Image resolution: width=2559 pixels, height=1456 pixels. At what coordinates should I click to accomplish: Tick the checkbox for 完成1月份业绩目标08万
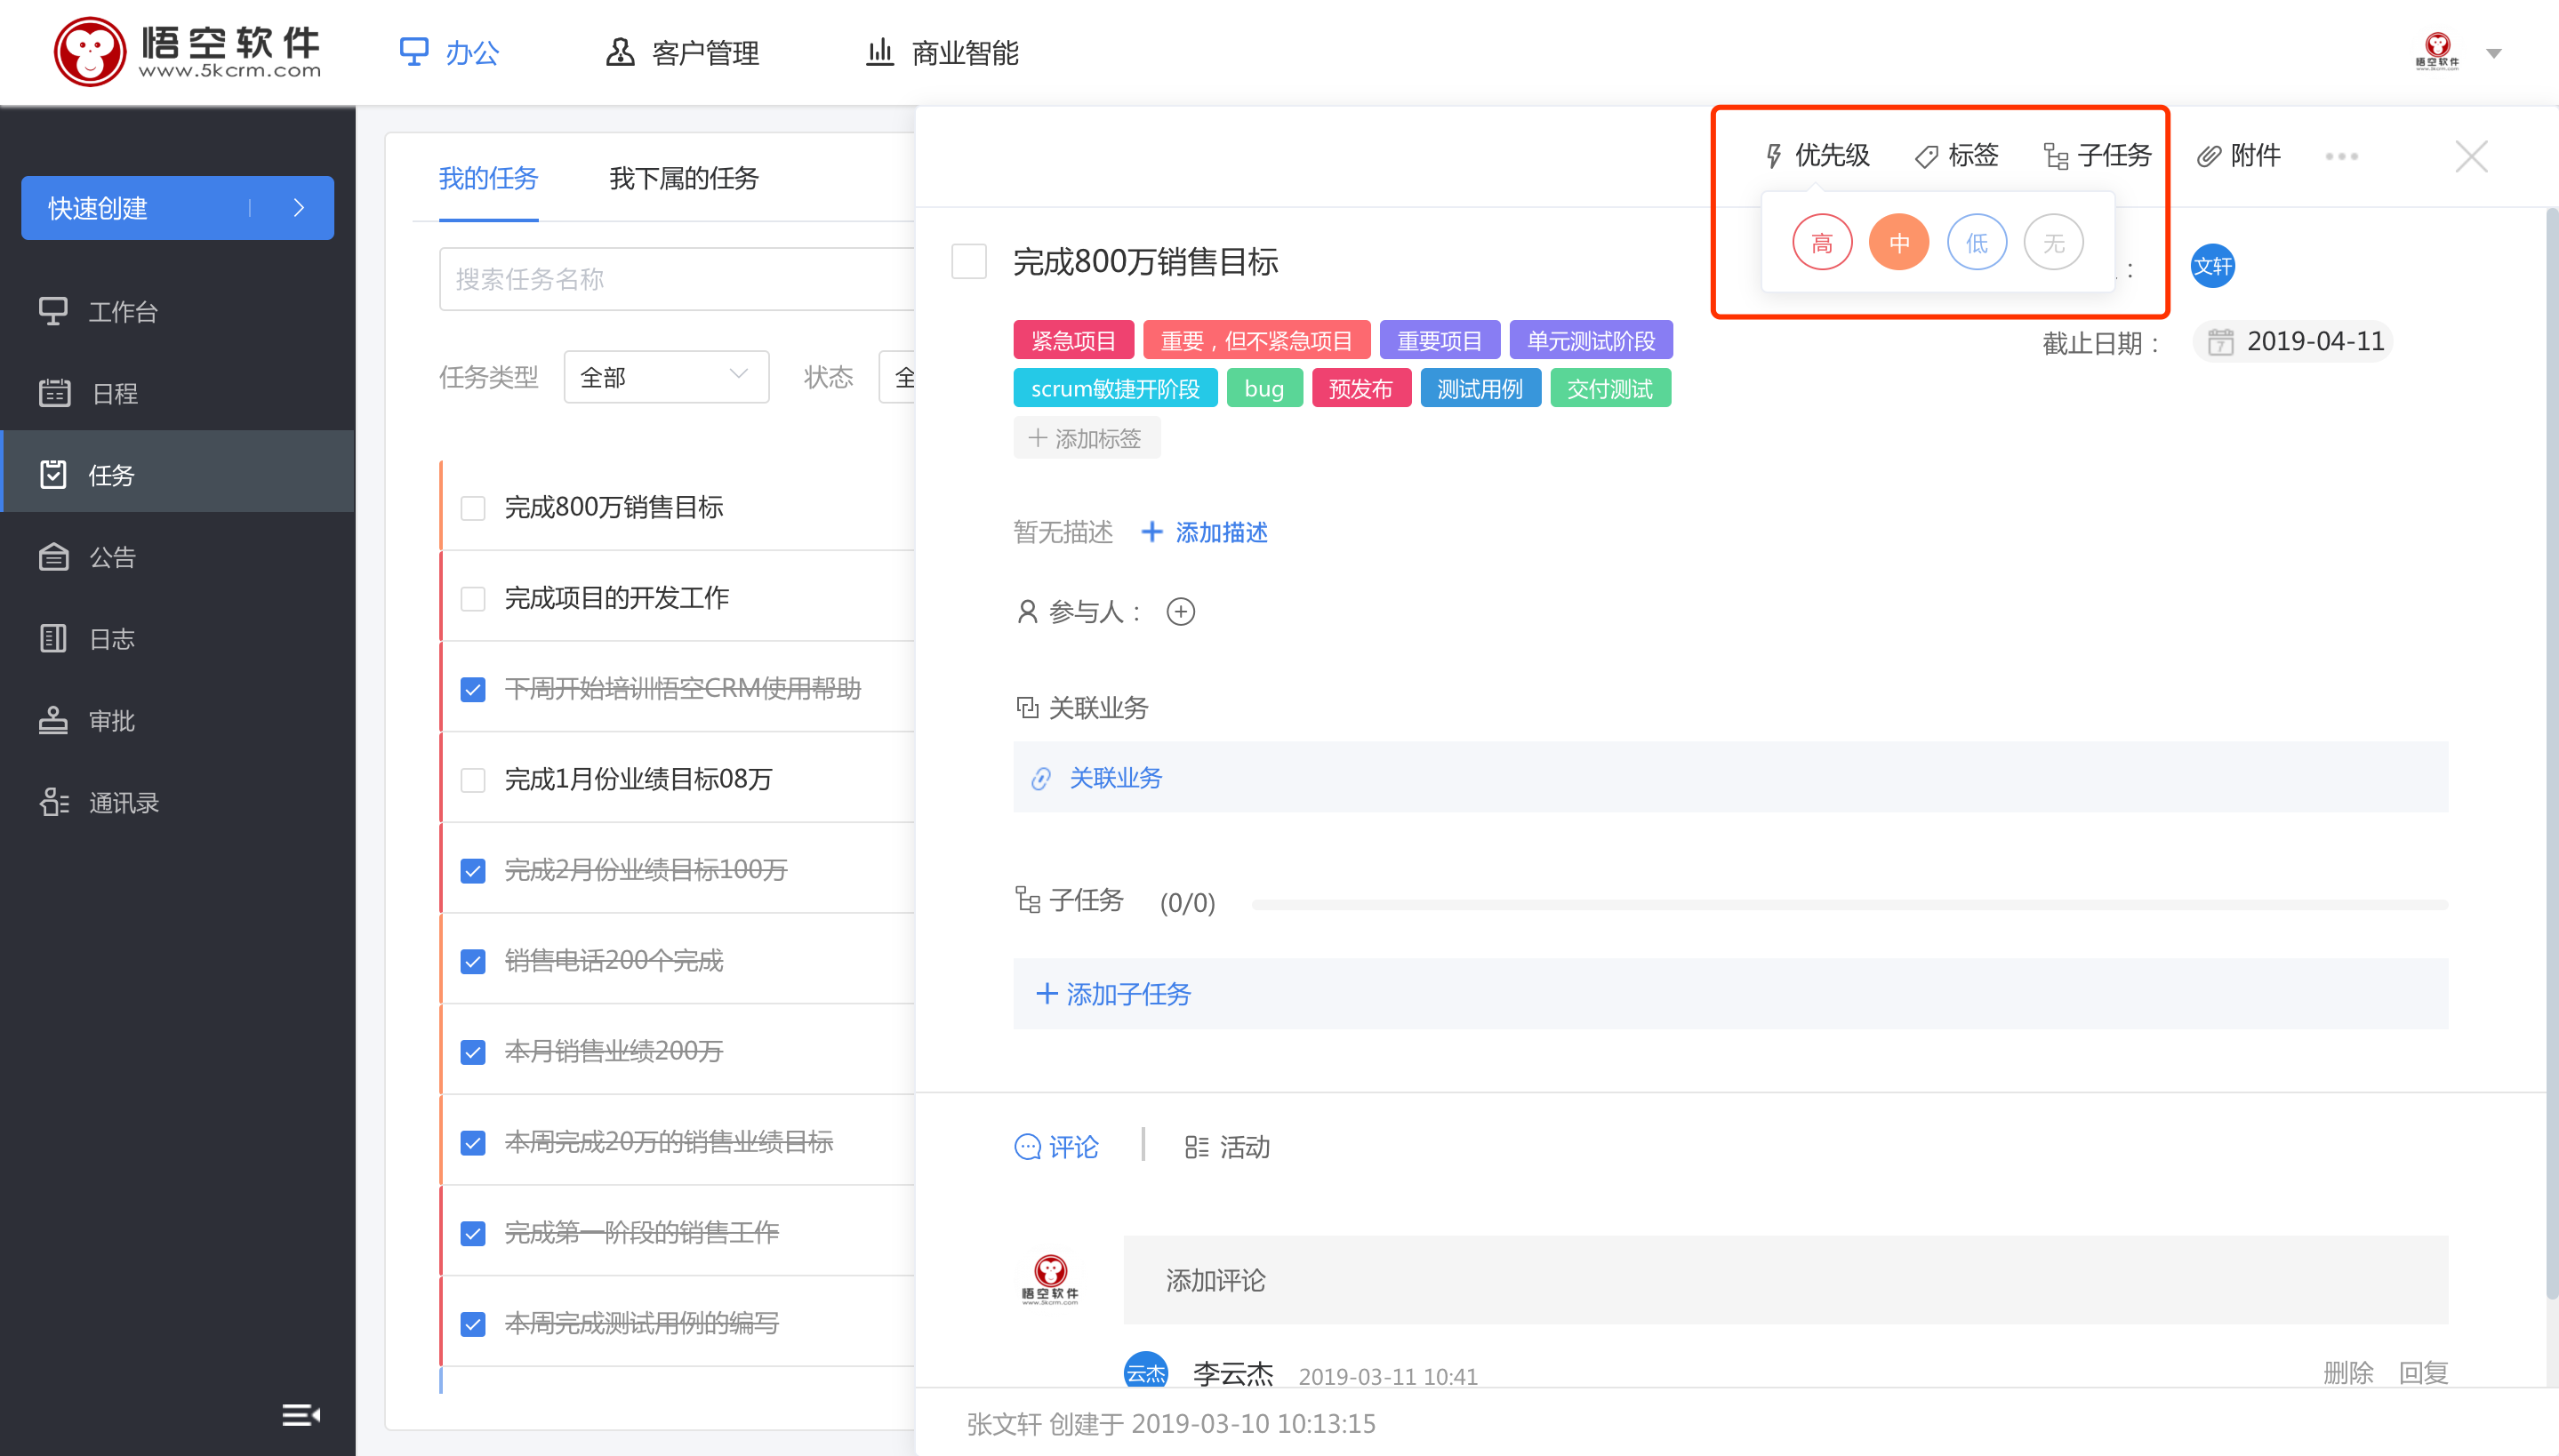472,780
